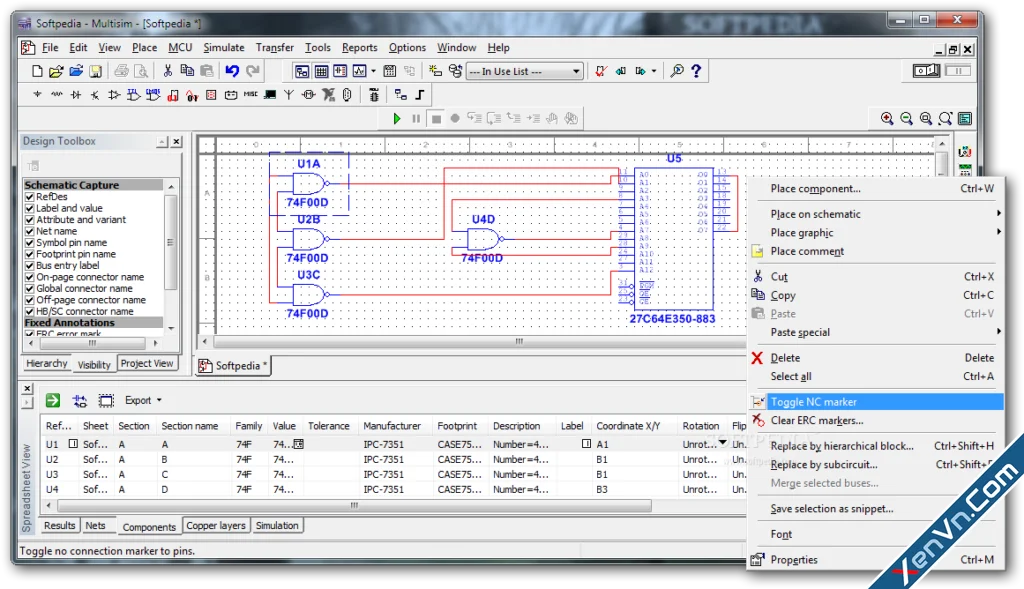
Task: Close the Design Toolbox panel
Action: (176, 142)
